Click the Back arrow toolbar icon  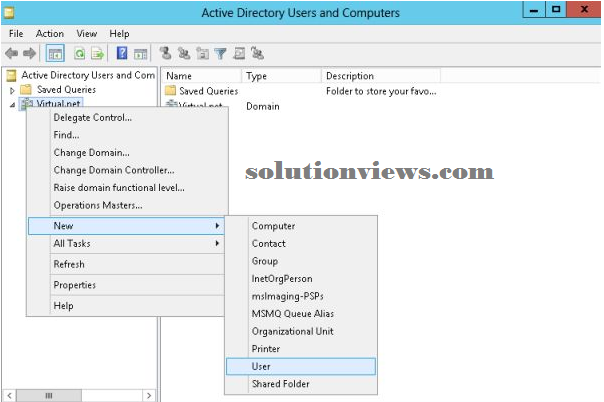(12, 53)
